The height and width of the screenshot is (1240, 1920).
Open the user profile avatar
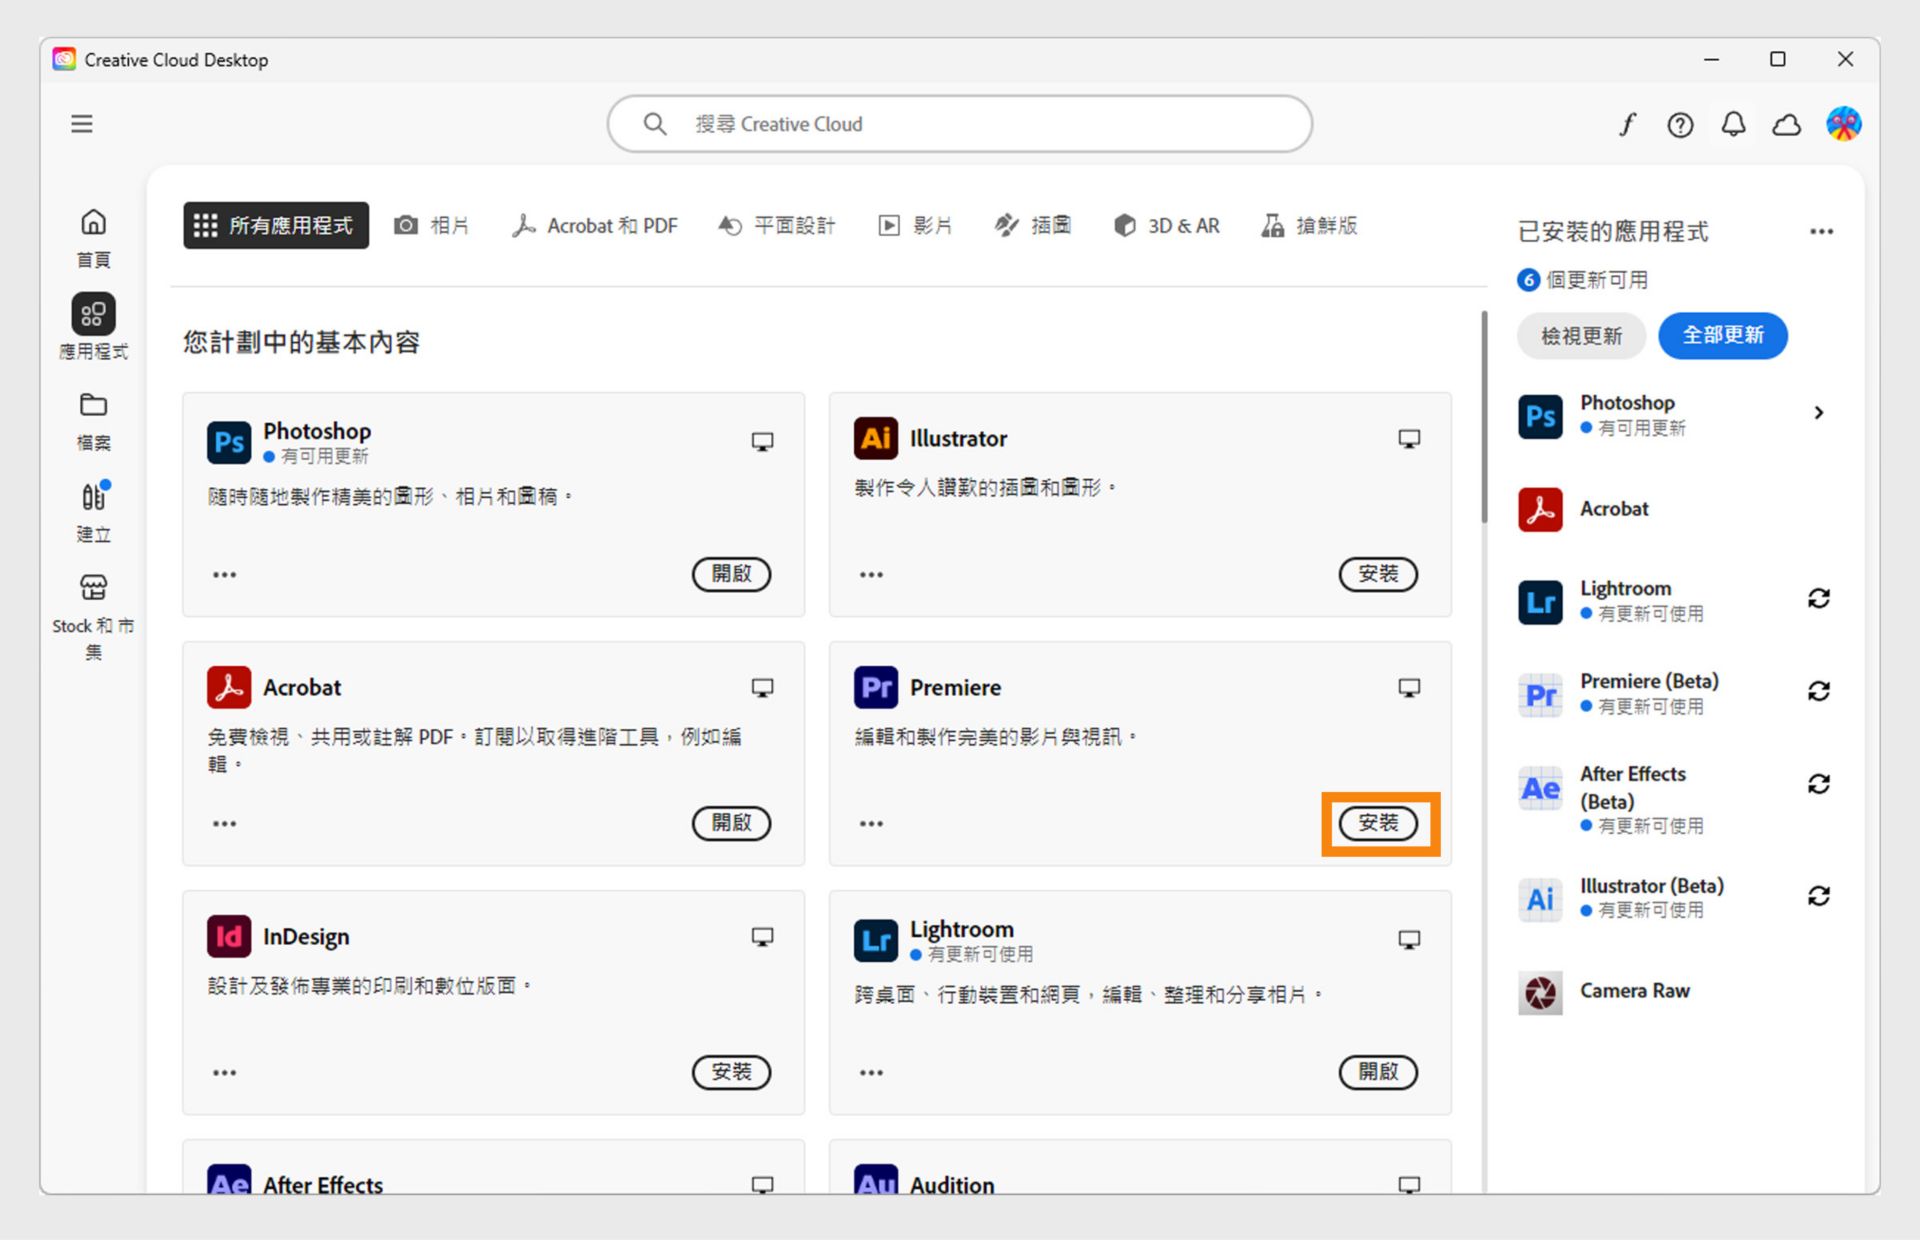point(1843,124)
